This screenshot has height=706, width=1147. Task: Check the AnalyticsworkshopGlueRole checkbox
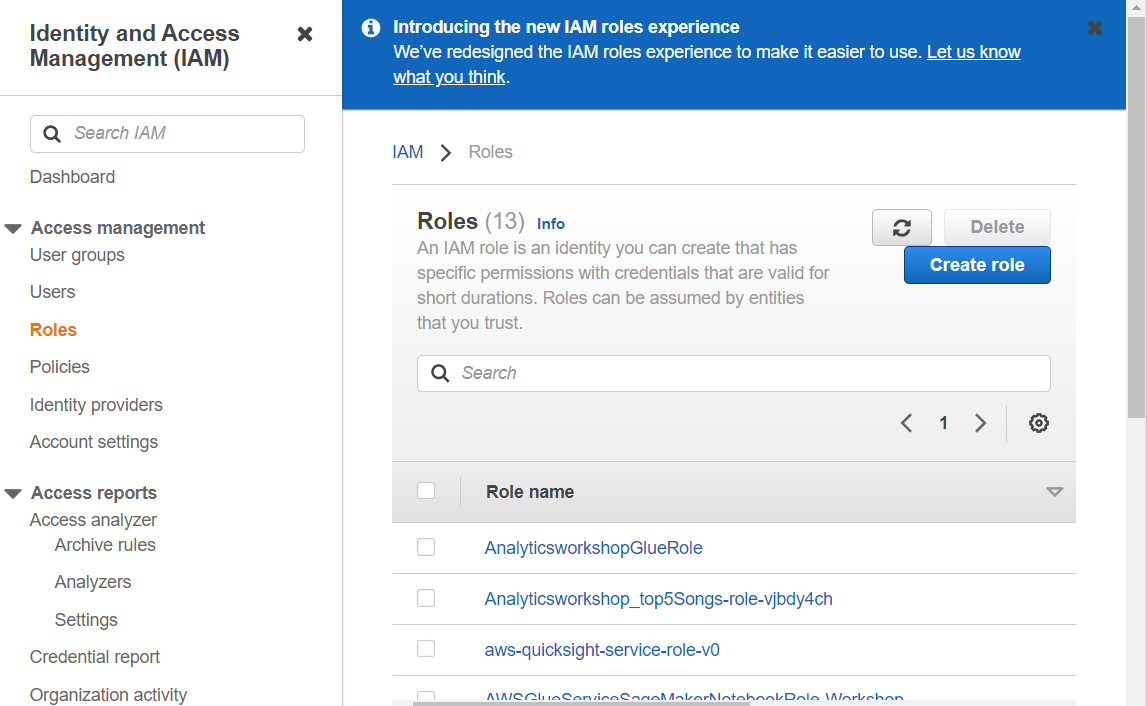click(x=426, y=547)
